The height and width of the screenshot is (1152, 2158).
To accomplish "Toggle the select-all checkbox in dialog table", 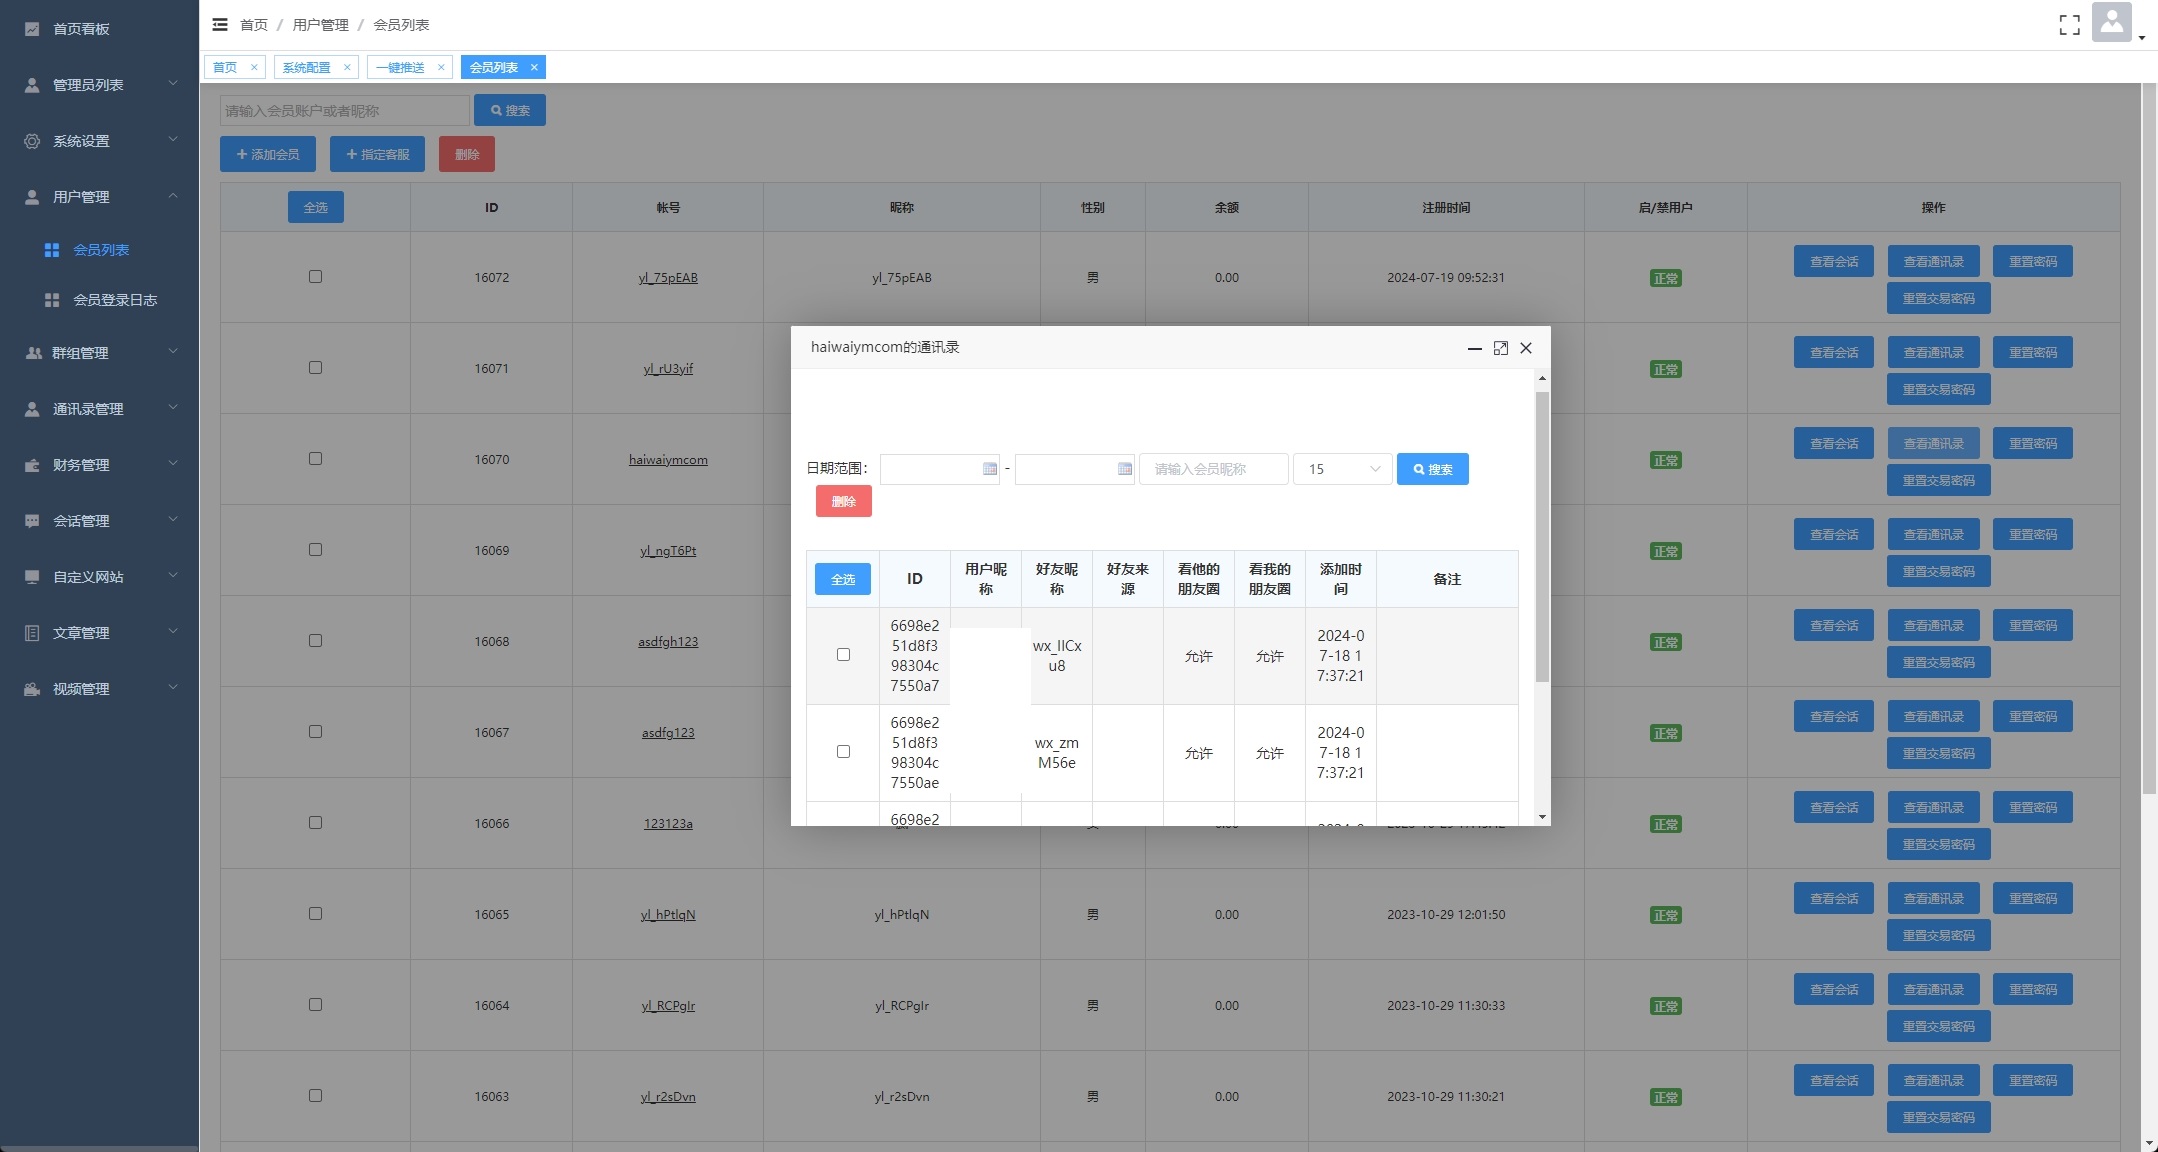I will (x=844, y=578).
